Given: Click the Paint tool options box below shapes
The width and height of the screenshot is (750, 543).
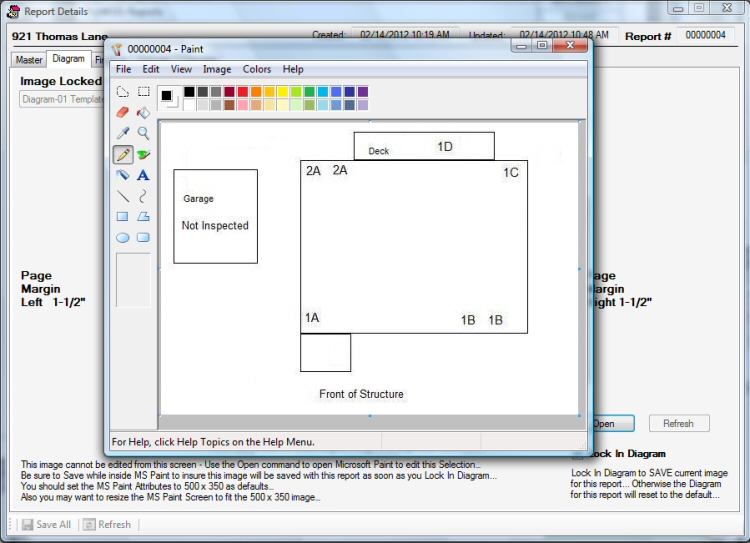Looking at the screenshot, I should 133,280.
